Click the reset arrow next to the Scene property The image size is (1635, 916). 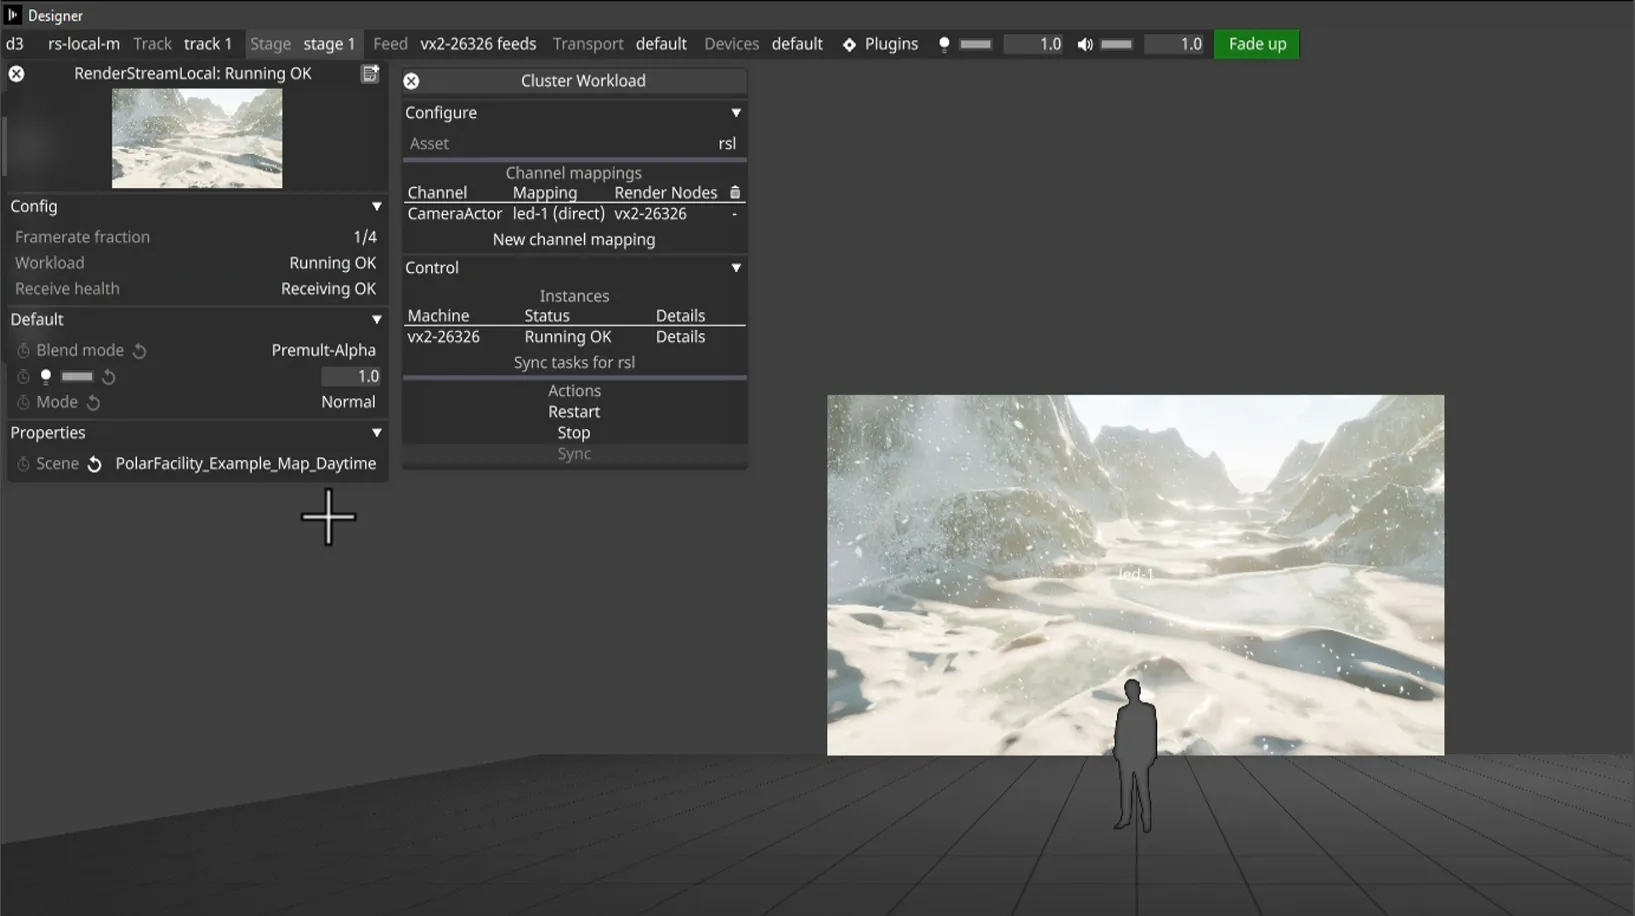[95, 463]
